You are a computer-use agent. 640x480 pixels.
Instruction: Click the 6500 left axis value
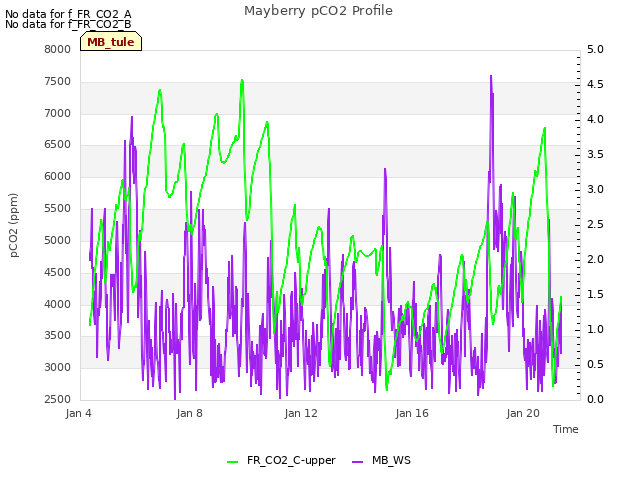tap(58, 144)
